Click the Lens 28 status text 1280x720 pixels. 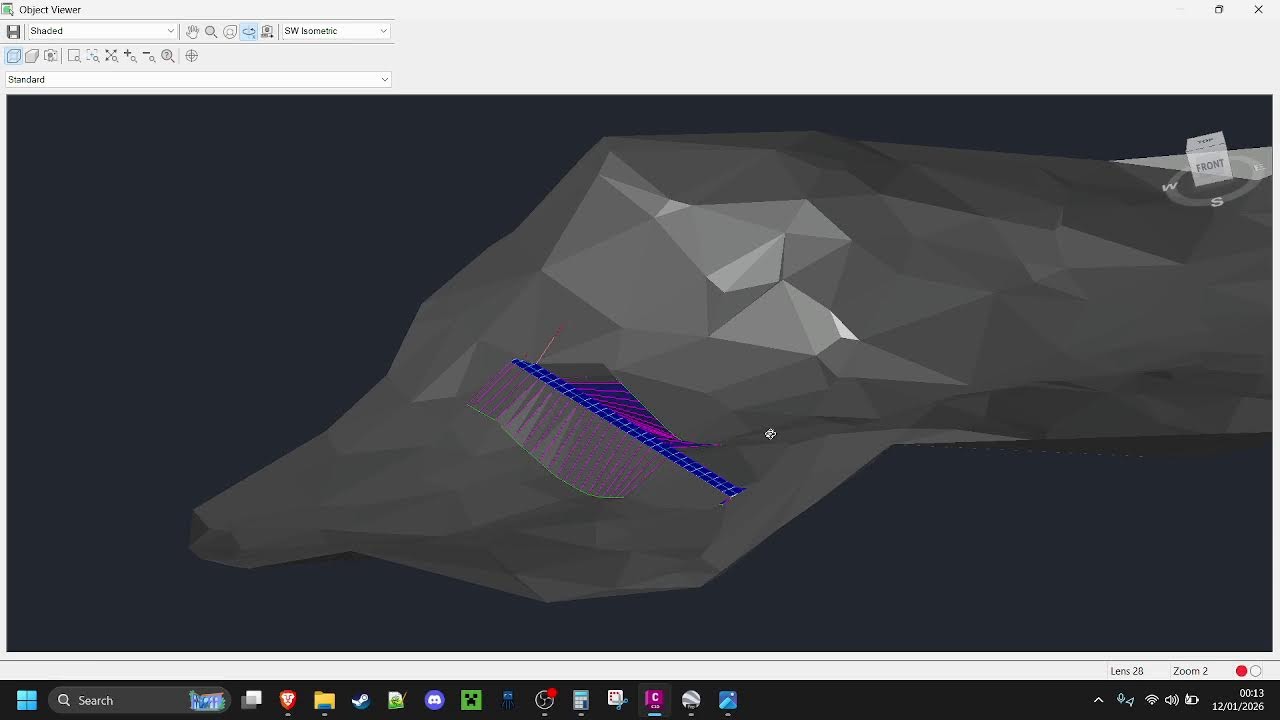pos(1127,671)
